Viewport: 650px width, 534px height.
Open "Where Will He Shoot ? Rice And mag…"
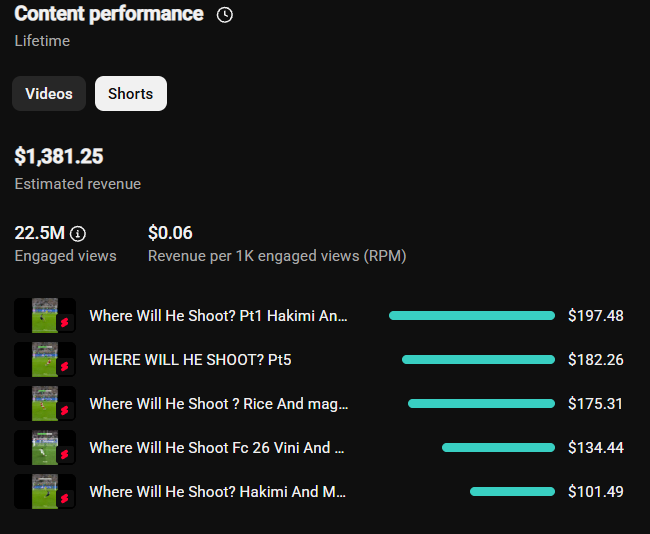point(219,404)
